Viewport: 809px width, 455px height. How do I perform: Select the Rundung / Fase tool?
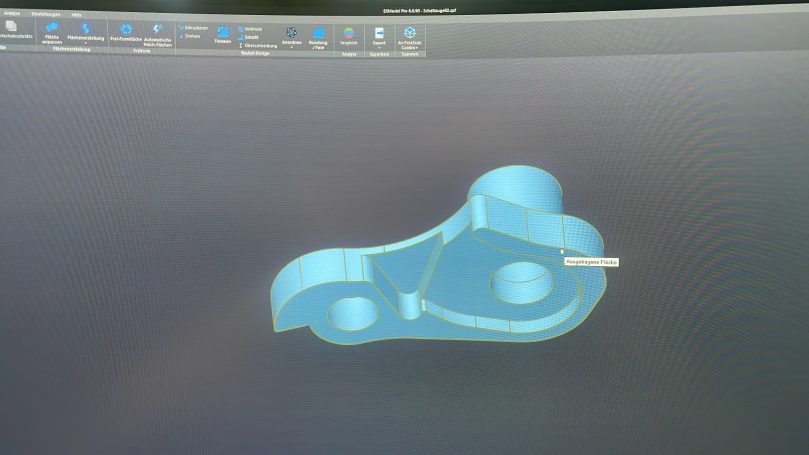[x=318, y=39]
